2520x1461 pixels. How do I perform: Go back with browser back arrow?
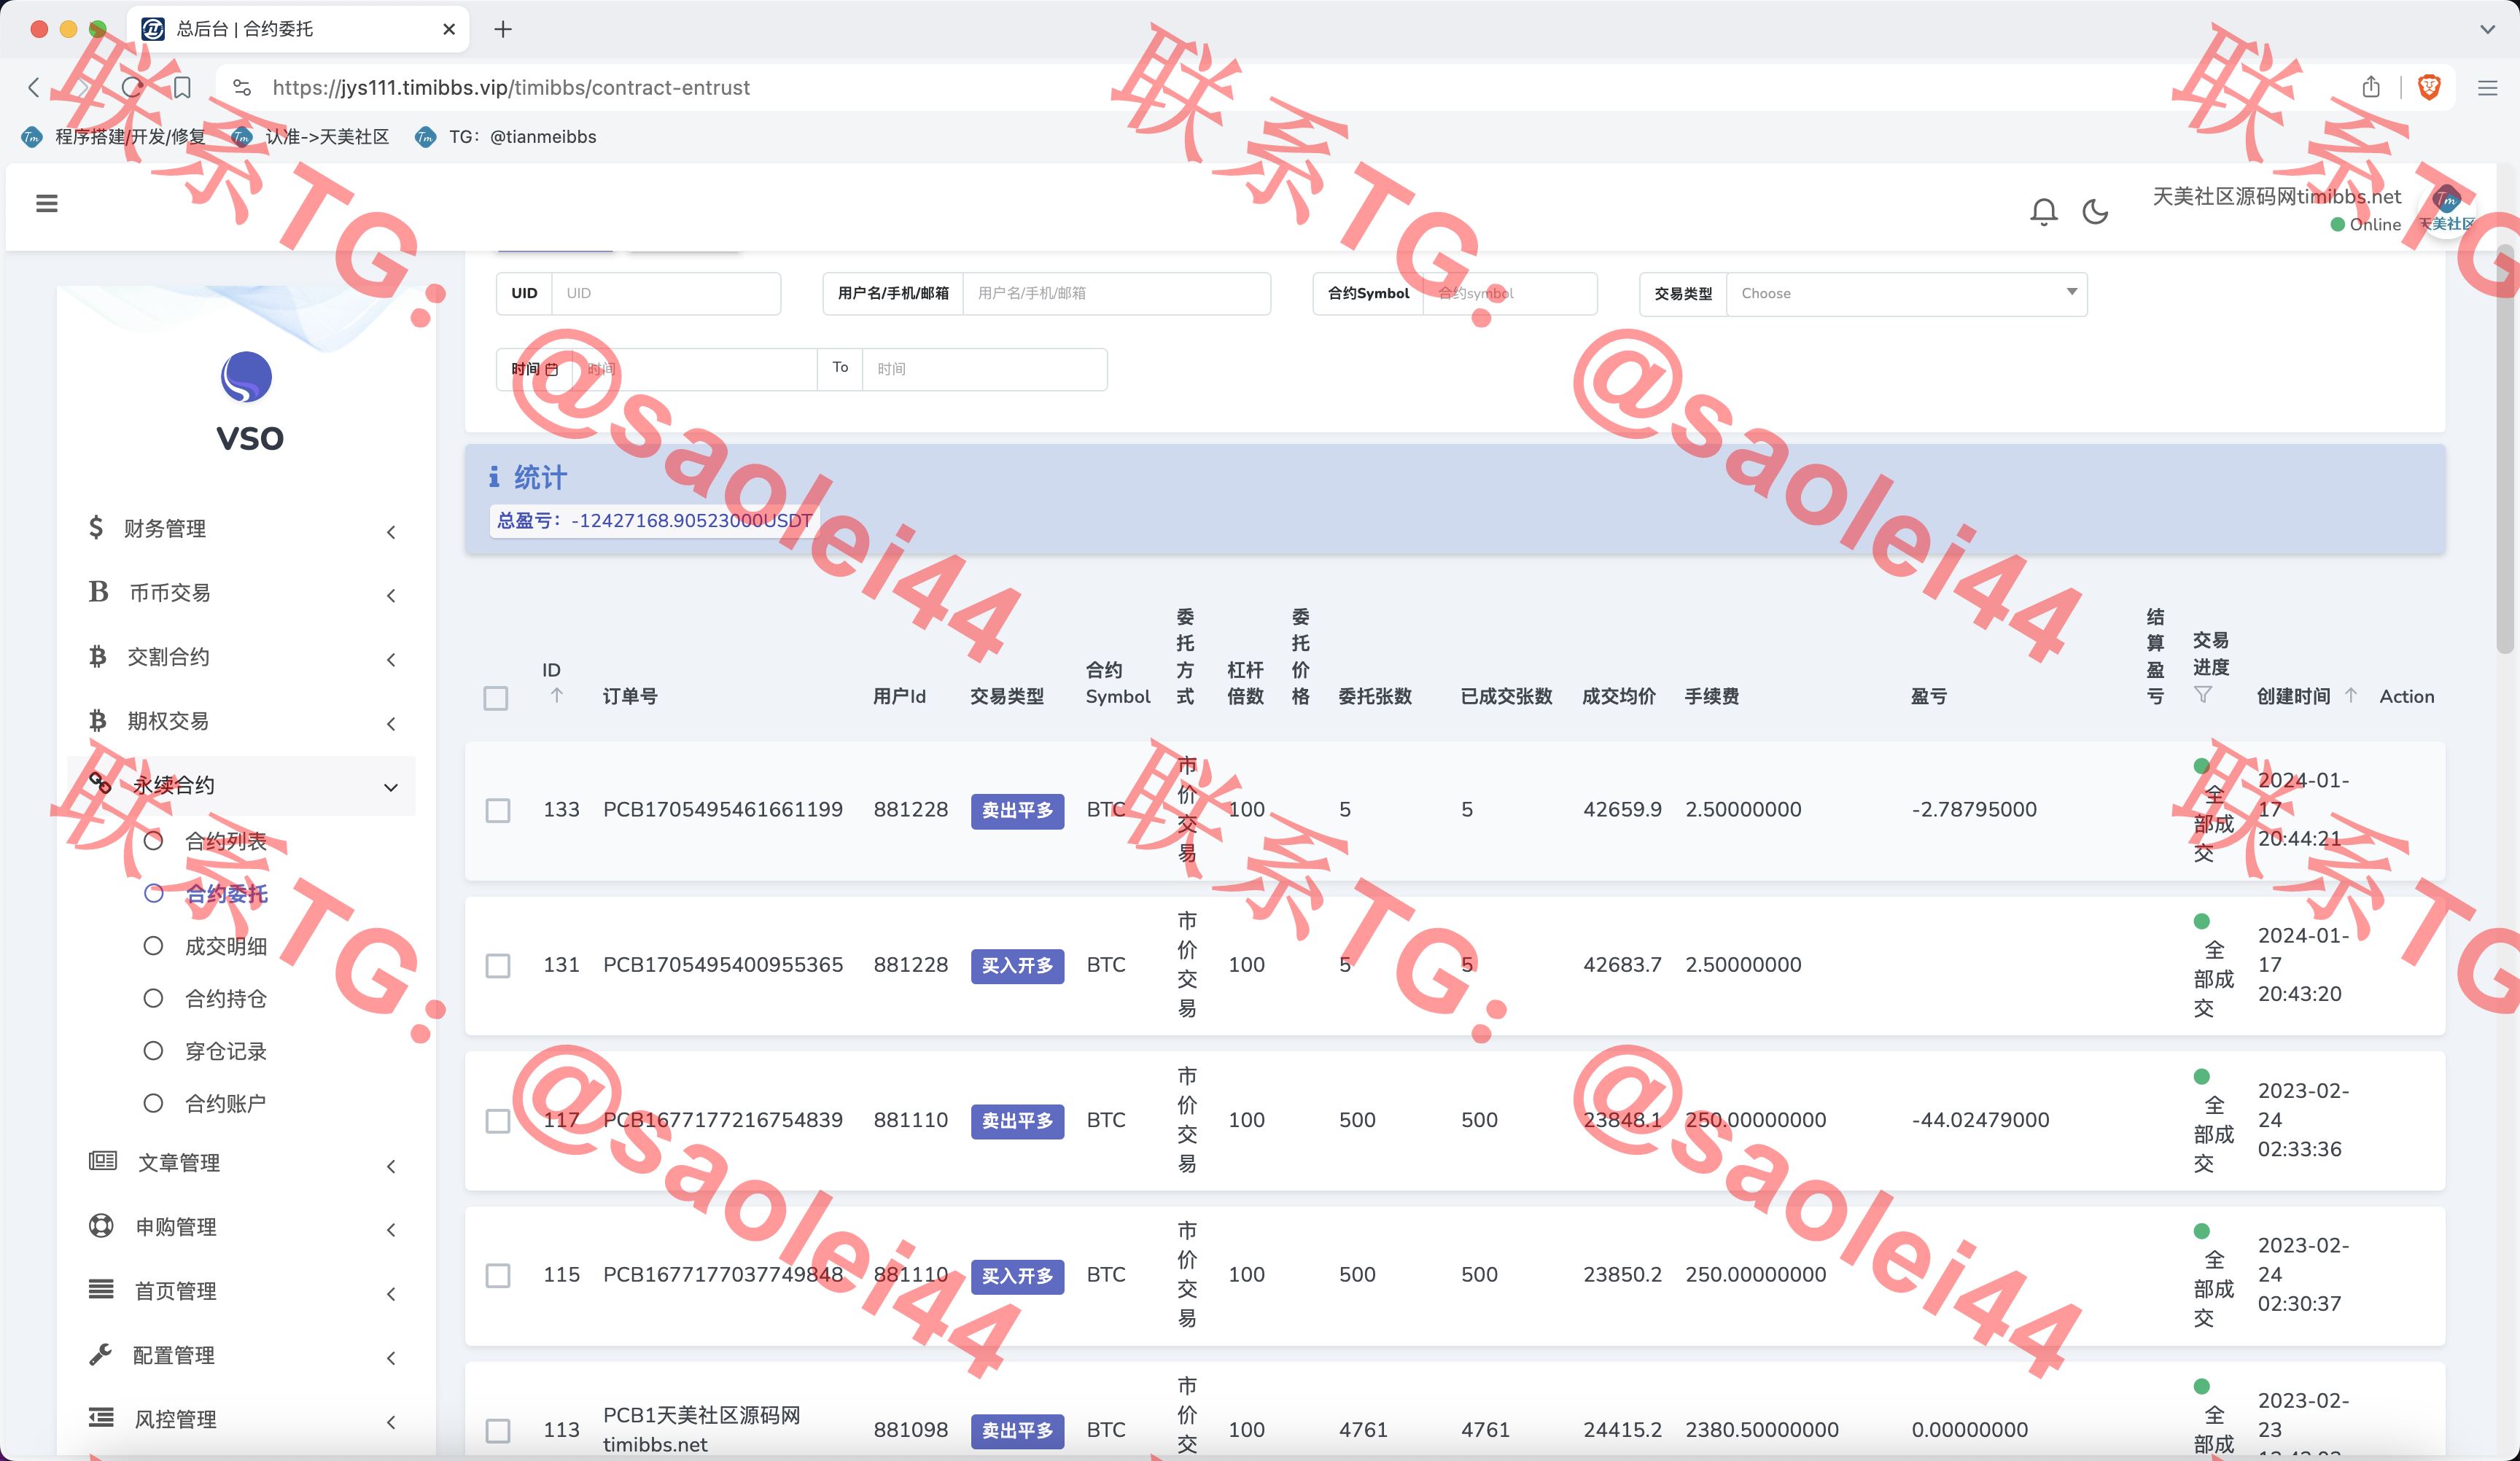tap(33, 88)
